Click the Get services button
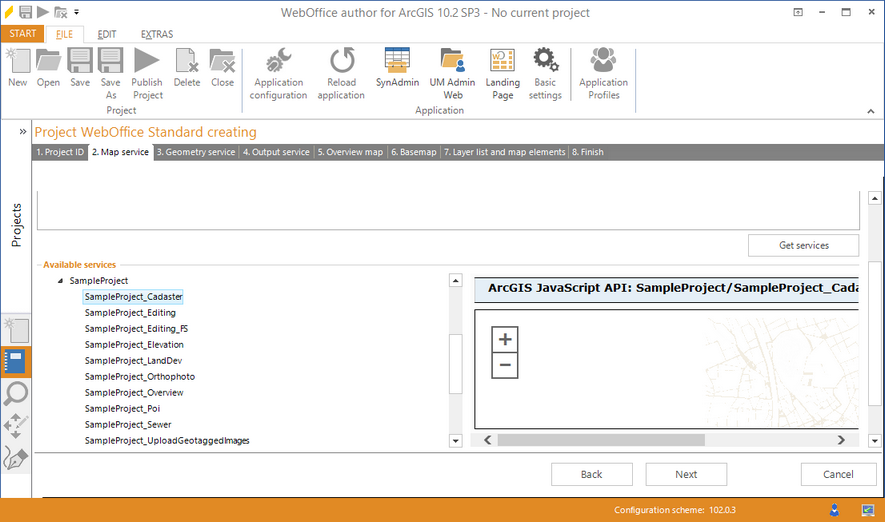 point(804,245)
